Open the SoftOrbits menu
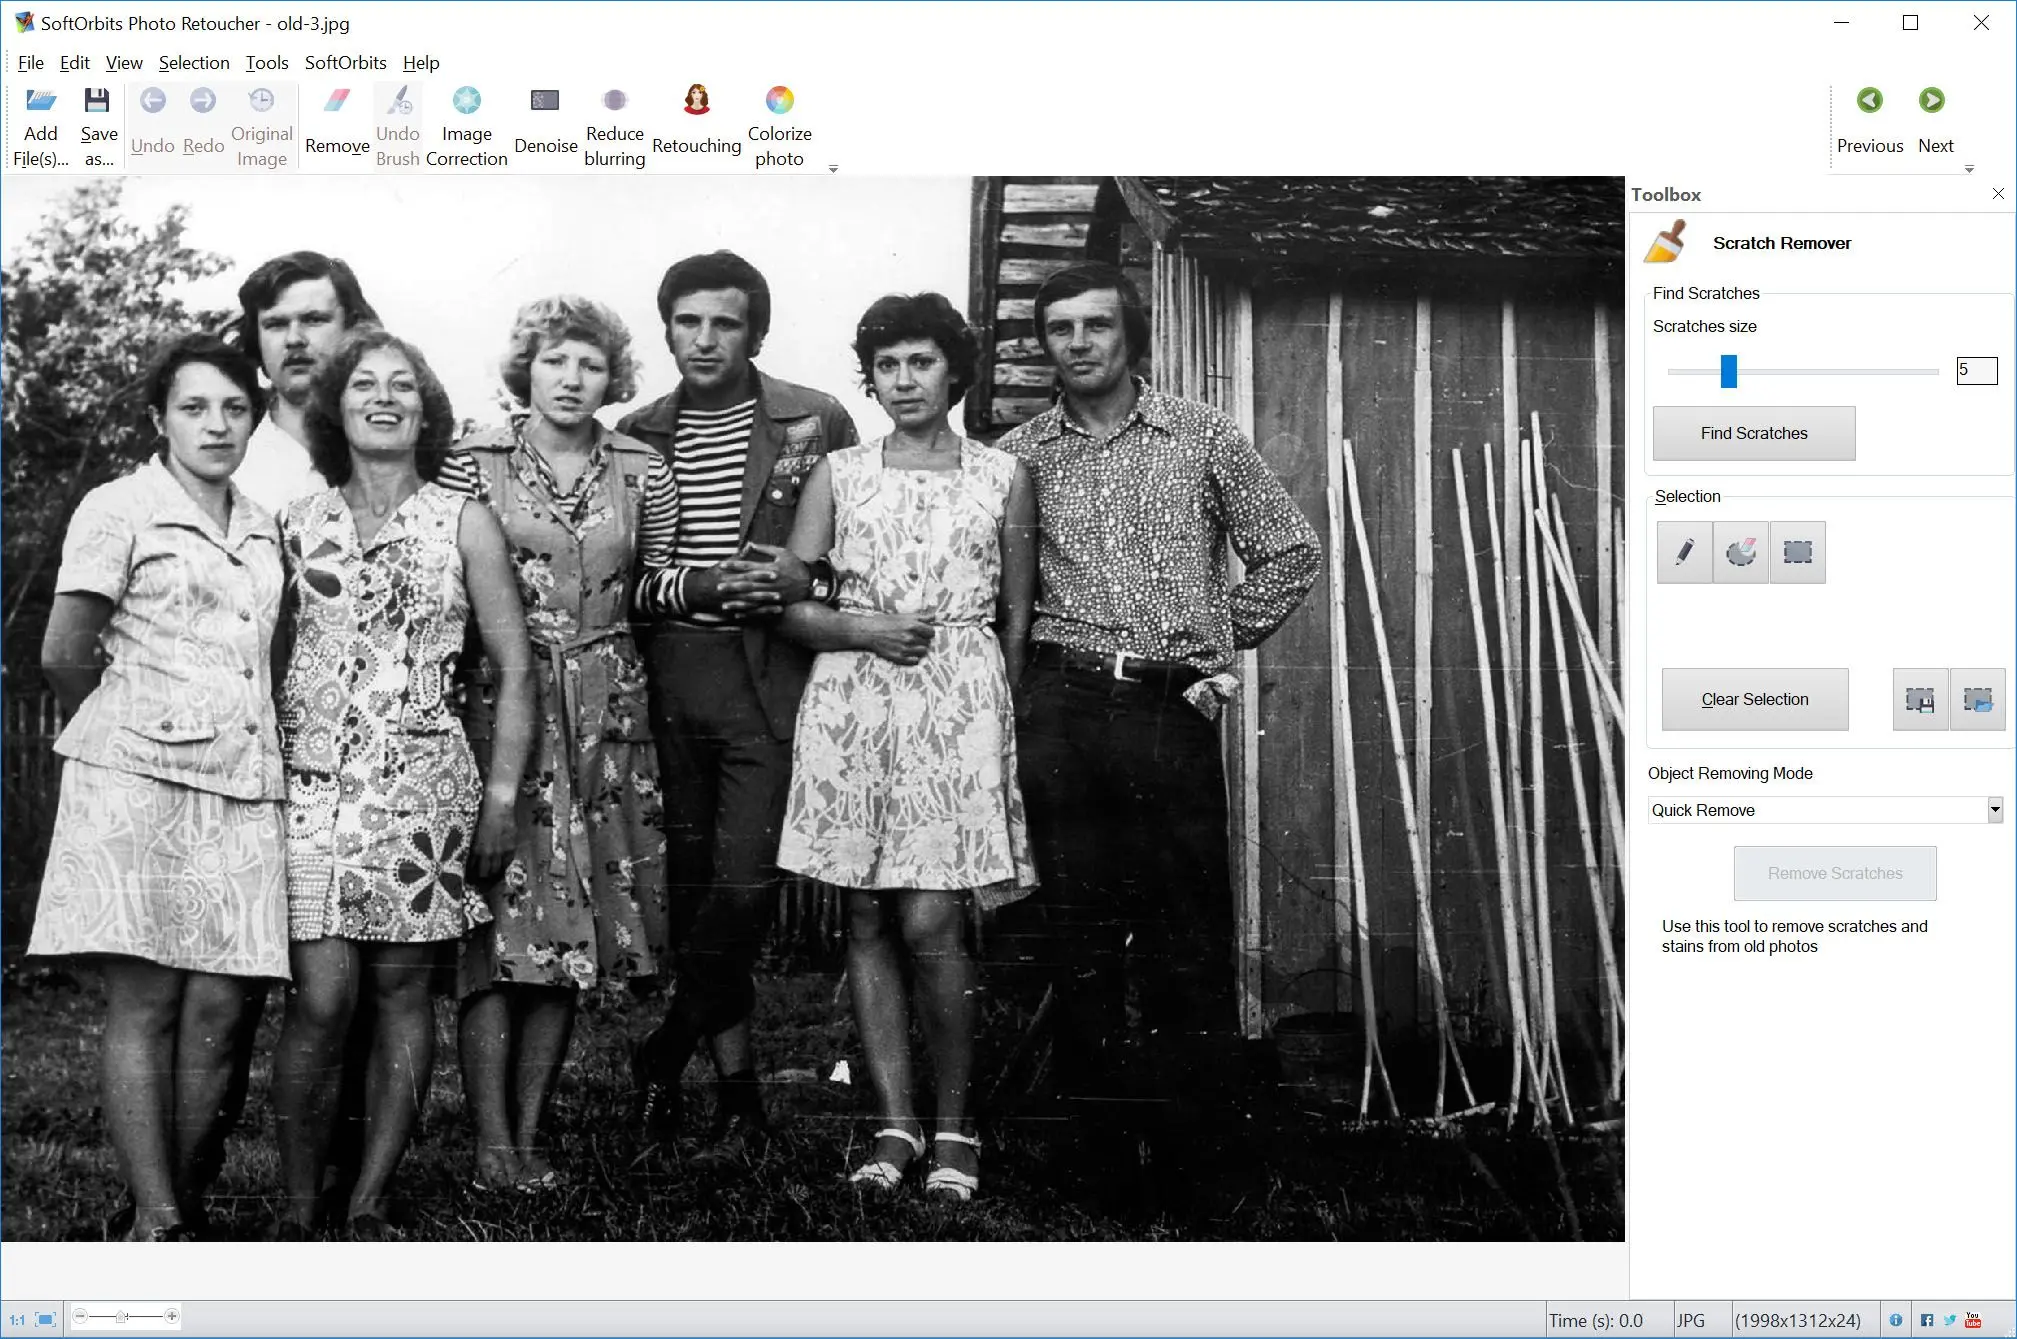 pyautogui.click(x=345, y=63)
